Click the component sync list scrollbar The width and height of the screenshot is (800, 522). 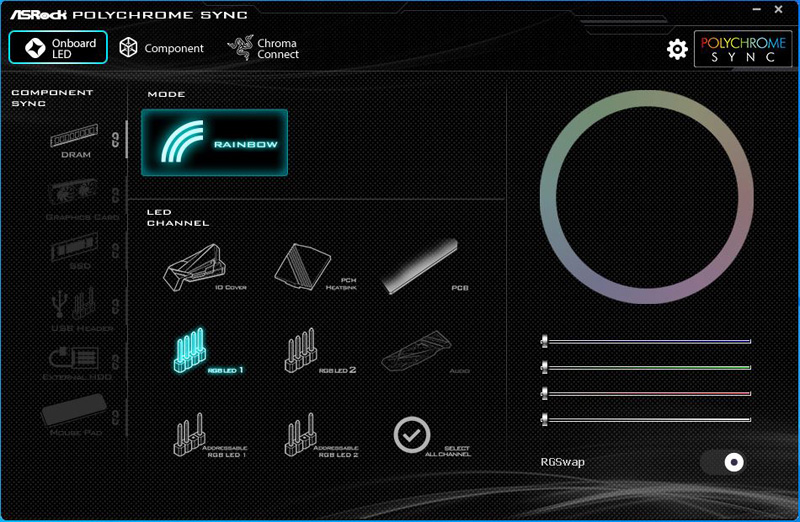click(x=127, y=139)
